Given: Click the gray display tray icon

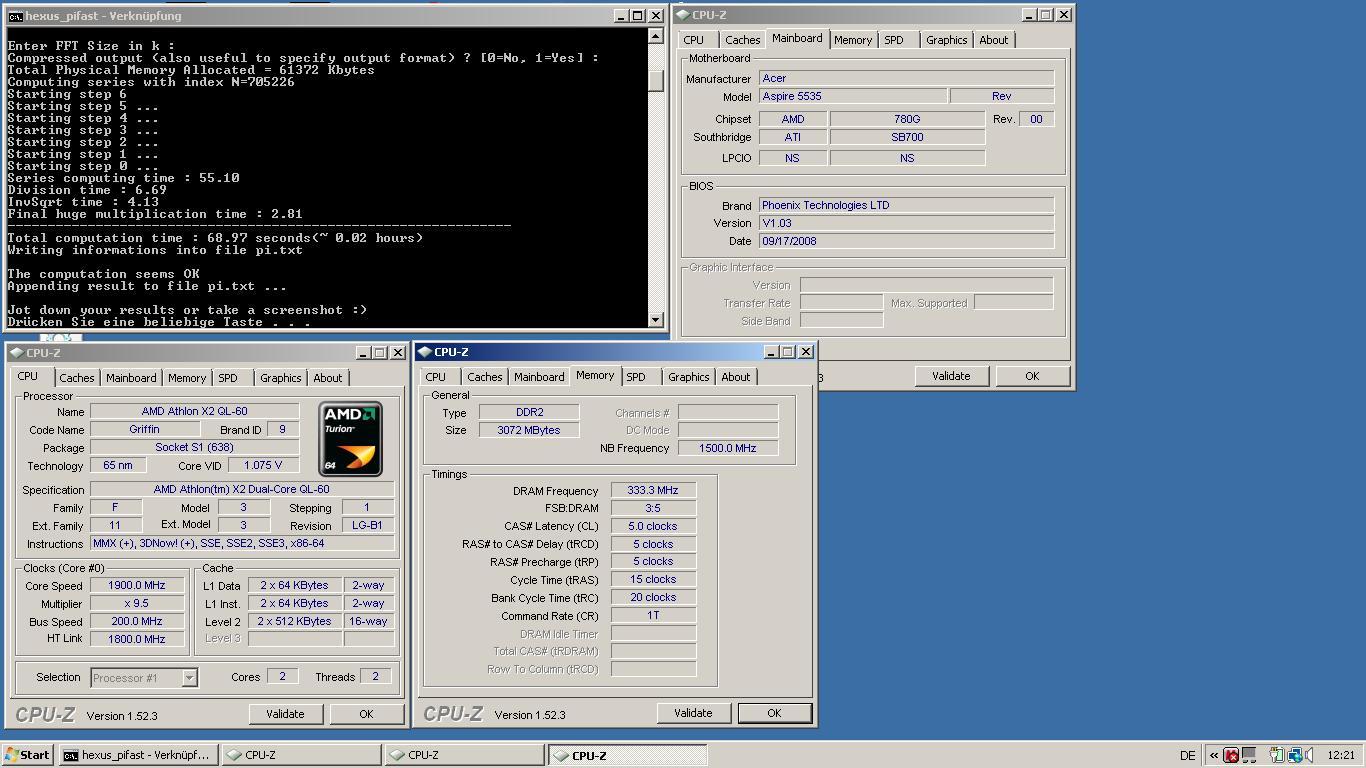Looking at the screenshot, I should click(x=1249, y=755).
